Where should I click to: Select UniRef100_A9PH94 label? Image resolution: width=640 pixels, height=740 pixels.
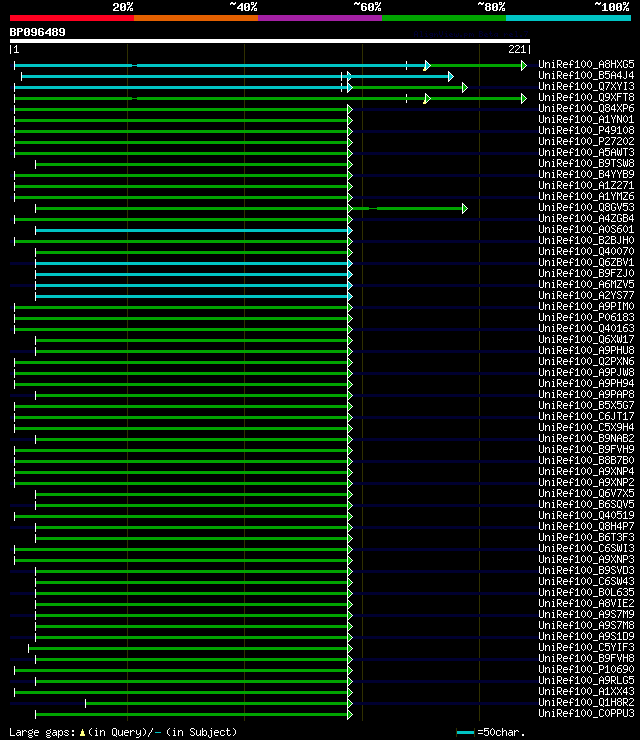[586, 383]
